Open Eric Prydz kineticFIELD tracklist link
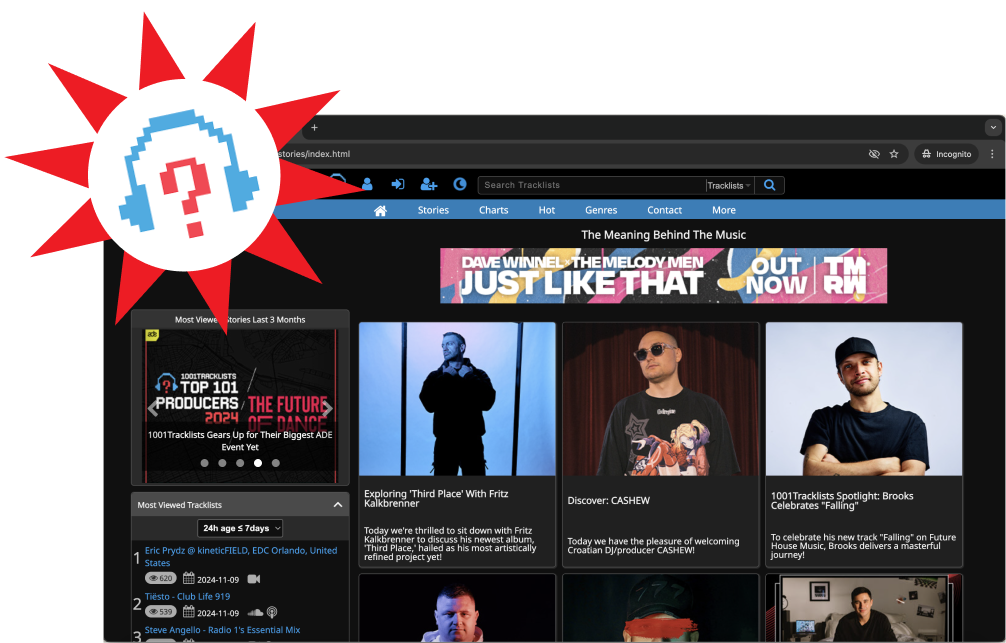Viewport: 1006px width, 643px height. (x=241, y=556)
